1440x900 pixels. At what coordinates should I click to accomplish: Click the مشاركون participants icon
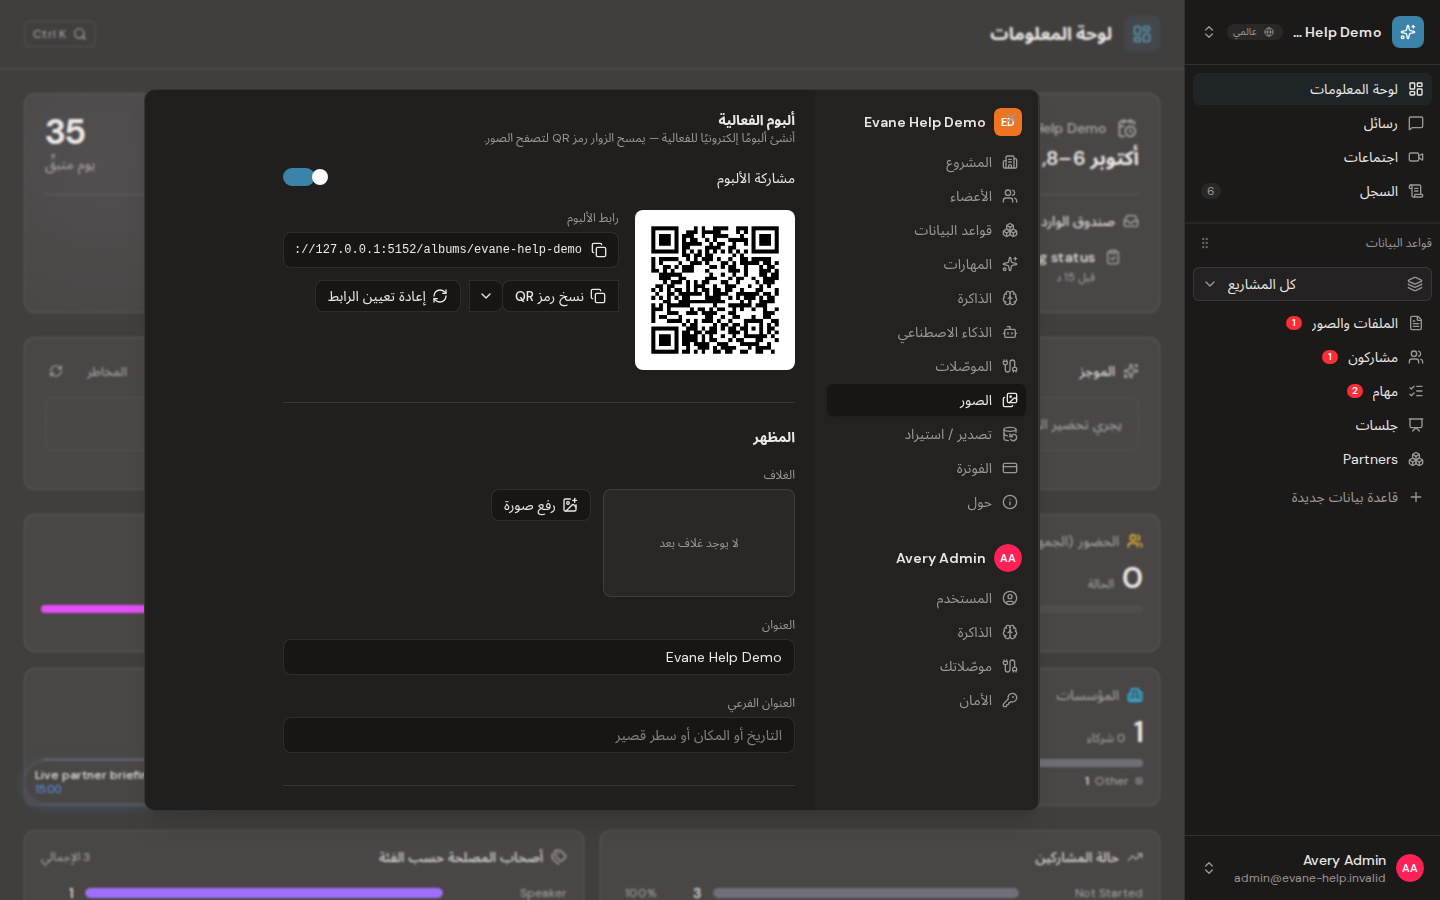(x=1416, y=357)
